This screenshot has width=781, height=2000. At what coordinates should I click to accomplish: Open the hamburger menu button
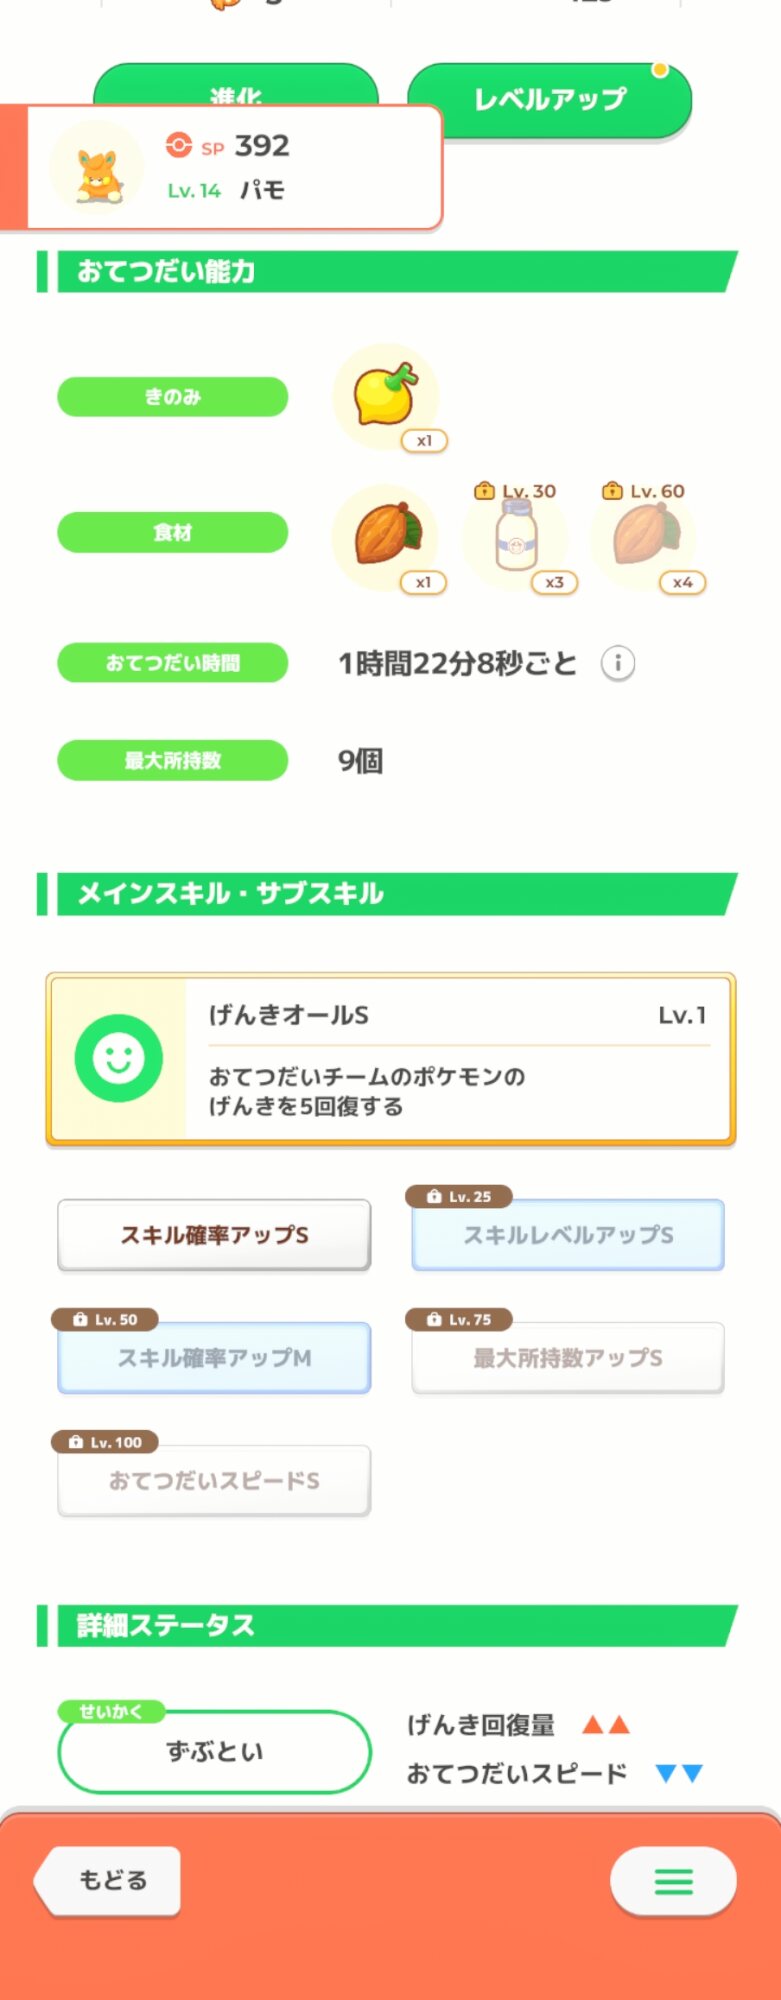tap(673, 1881)
